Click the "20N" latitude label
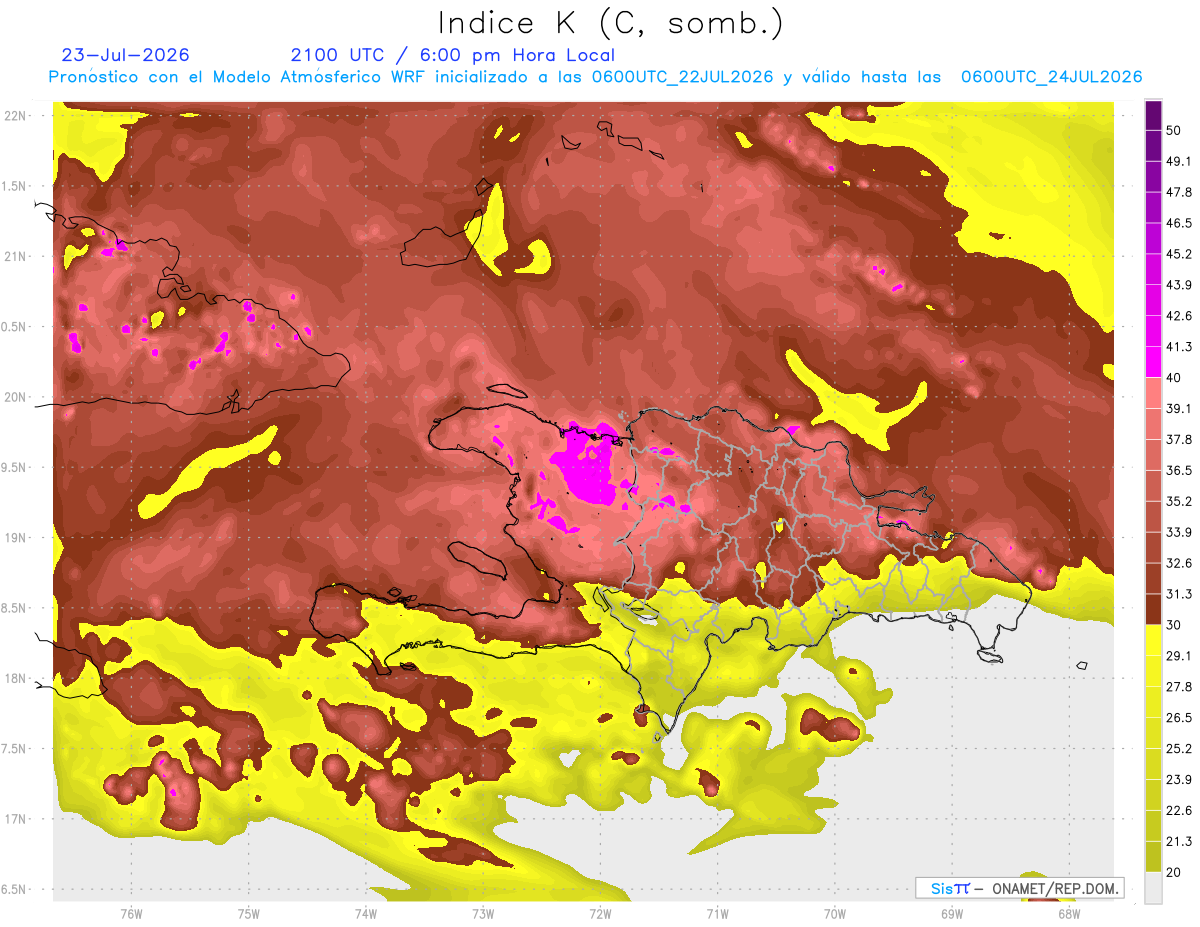The width and height of the screenshot is (1200, 927). click(15, 397)
